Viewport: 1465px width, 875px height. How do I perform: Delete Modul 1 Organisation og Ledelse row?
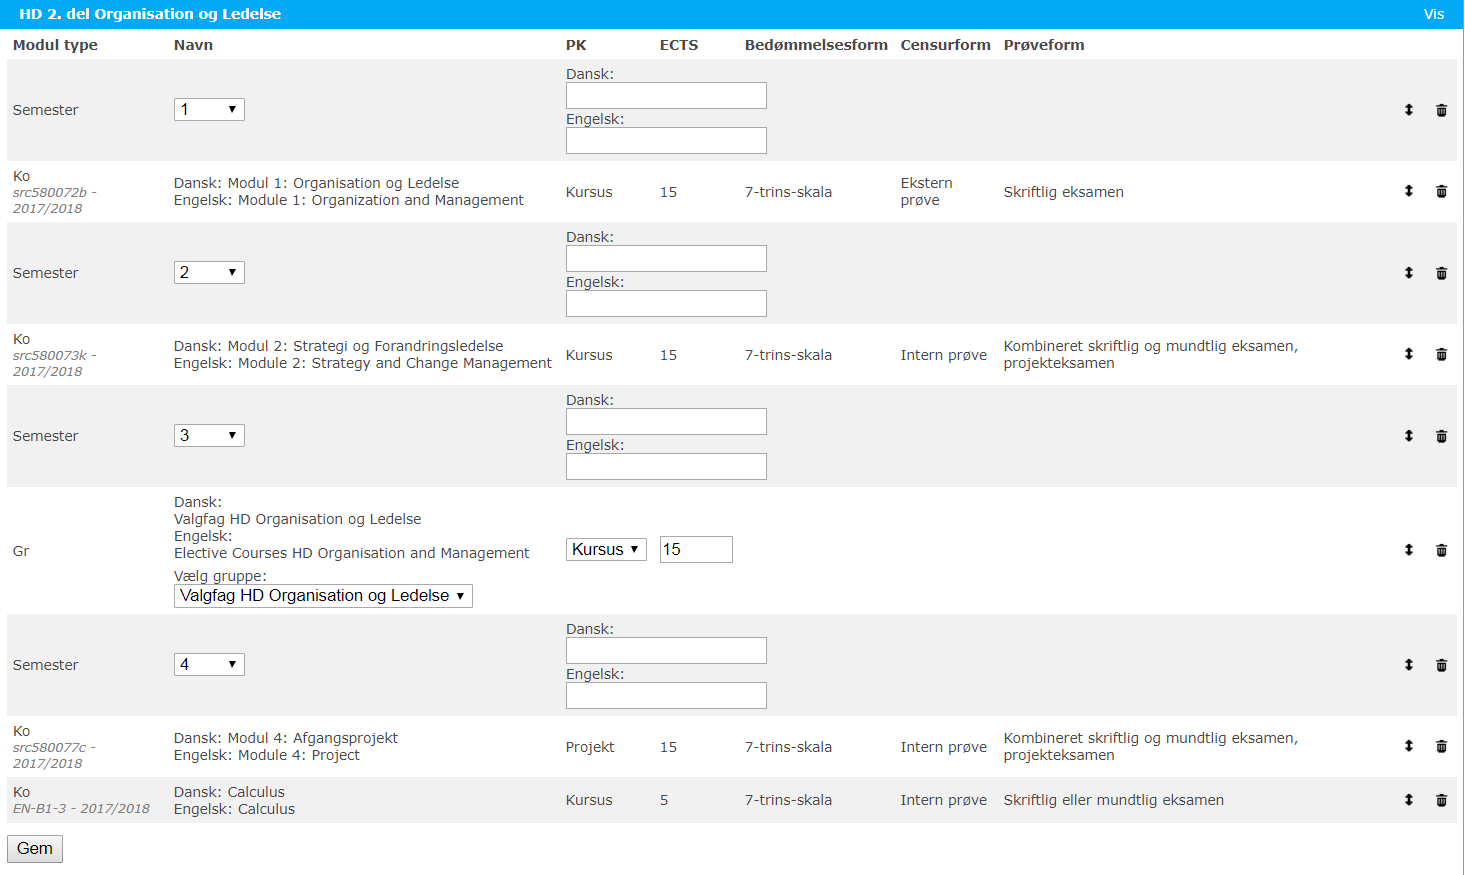point(1441,191)
